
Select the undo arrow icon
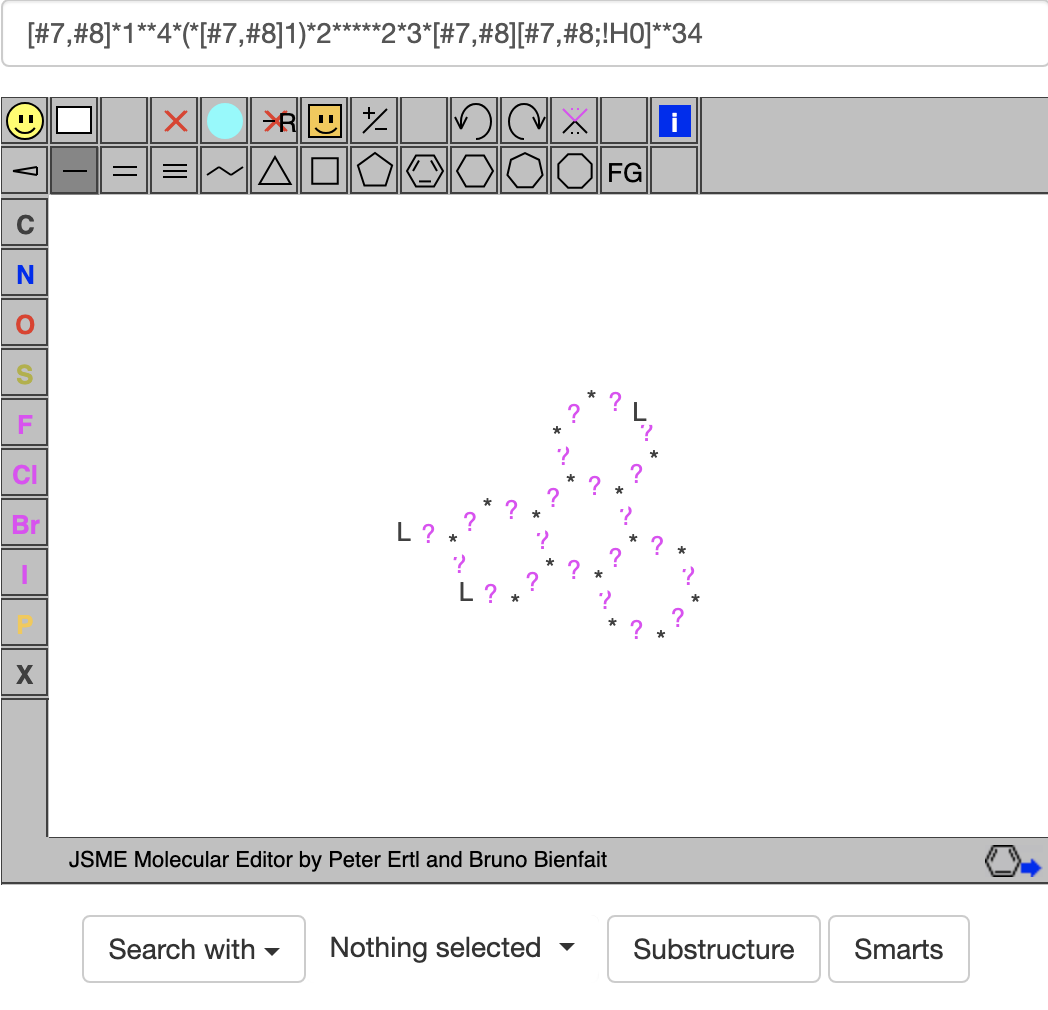474,122
